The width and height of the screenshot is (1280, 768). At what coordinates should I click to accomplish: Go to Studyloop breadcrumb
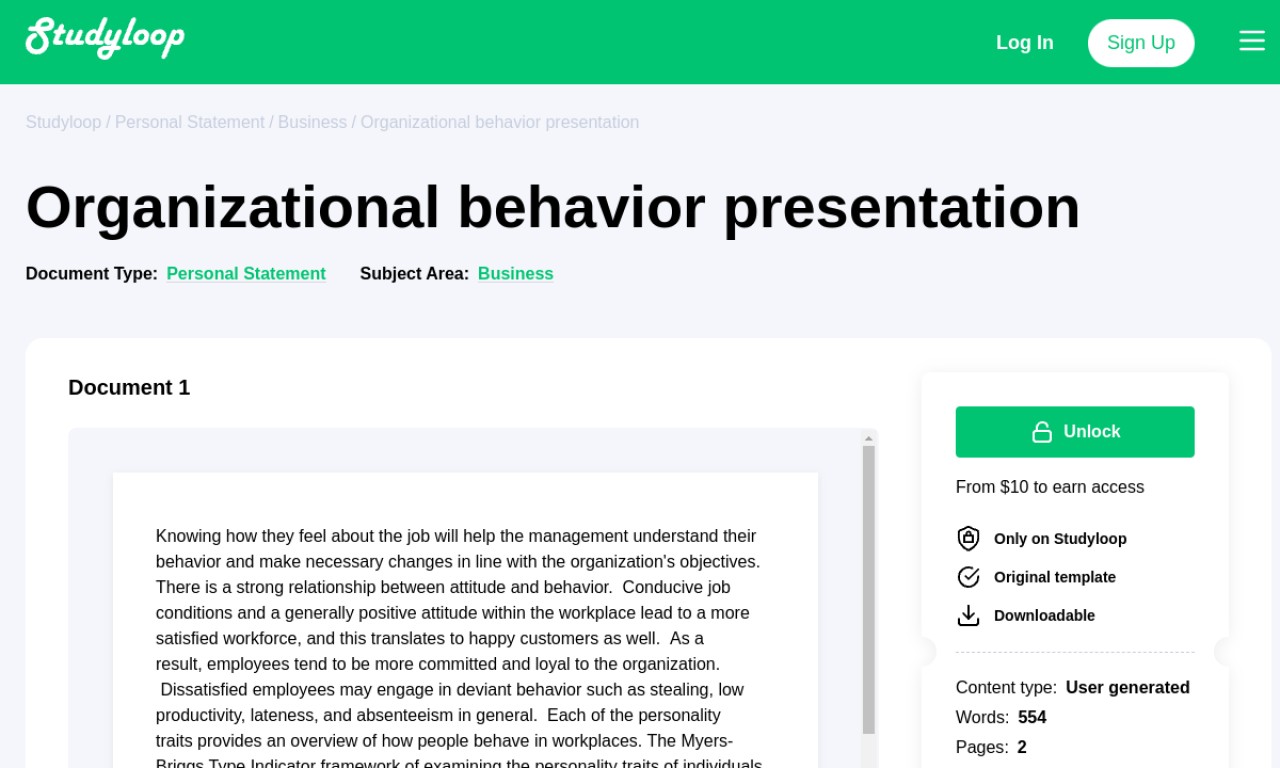click(63, 122)
